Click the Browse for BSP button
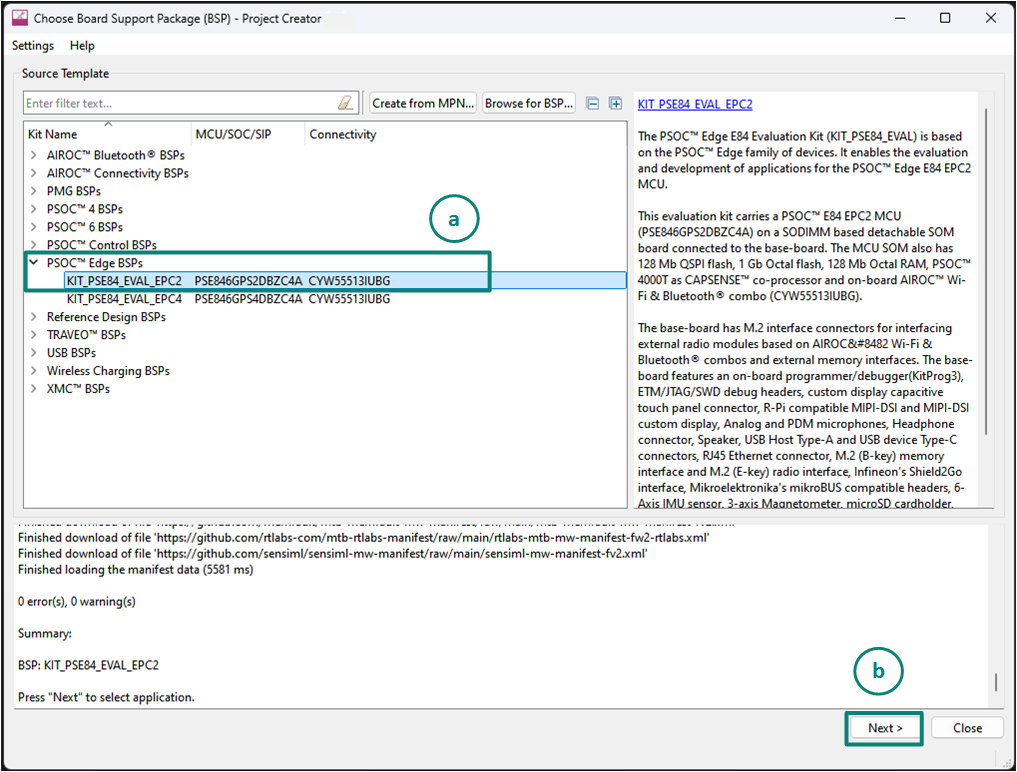 tap(530, 103)
